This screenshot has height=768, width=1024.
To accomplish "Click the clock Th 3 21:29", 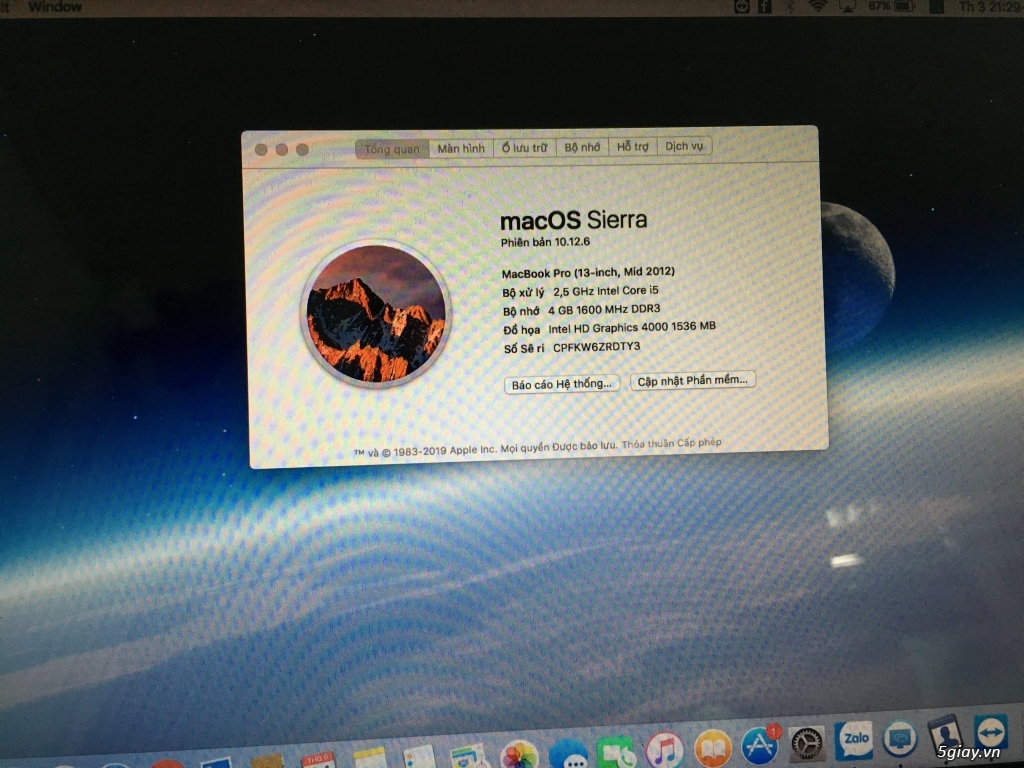I will [989, 6].
